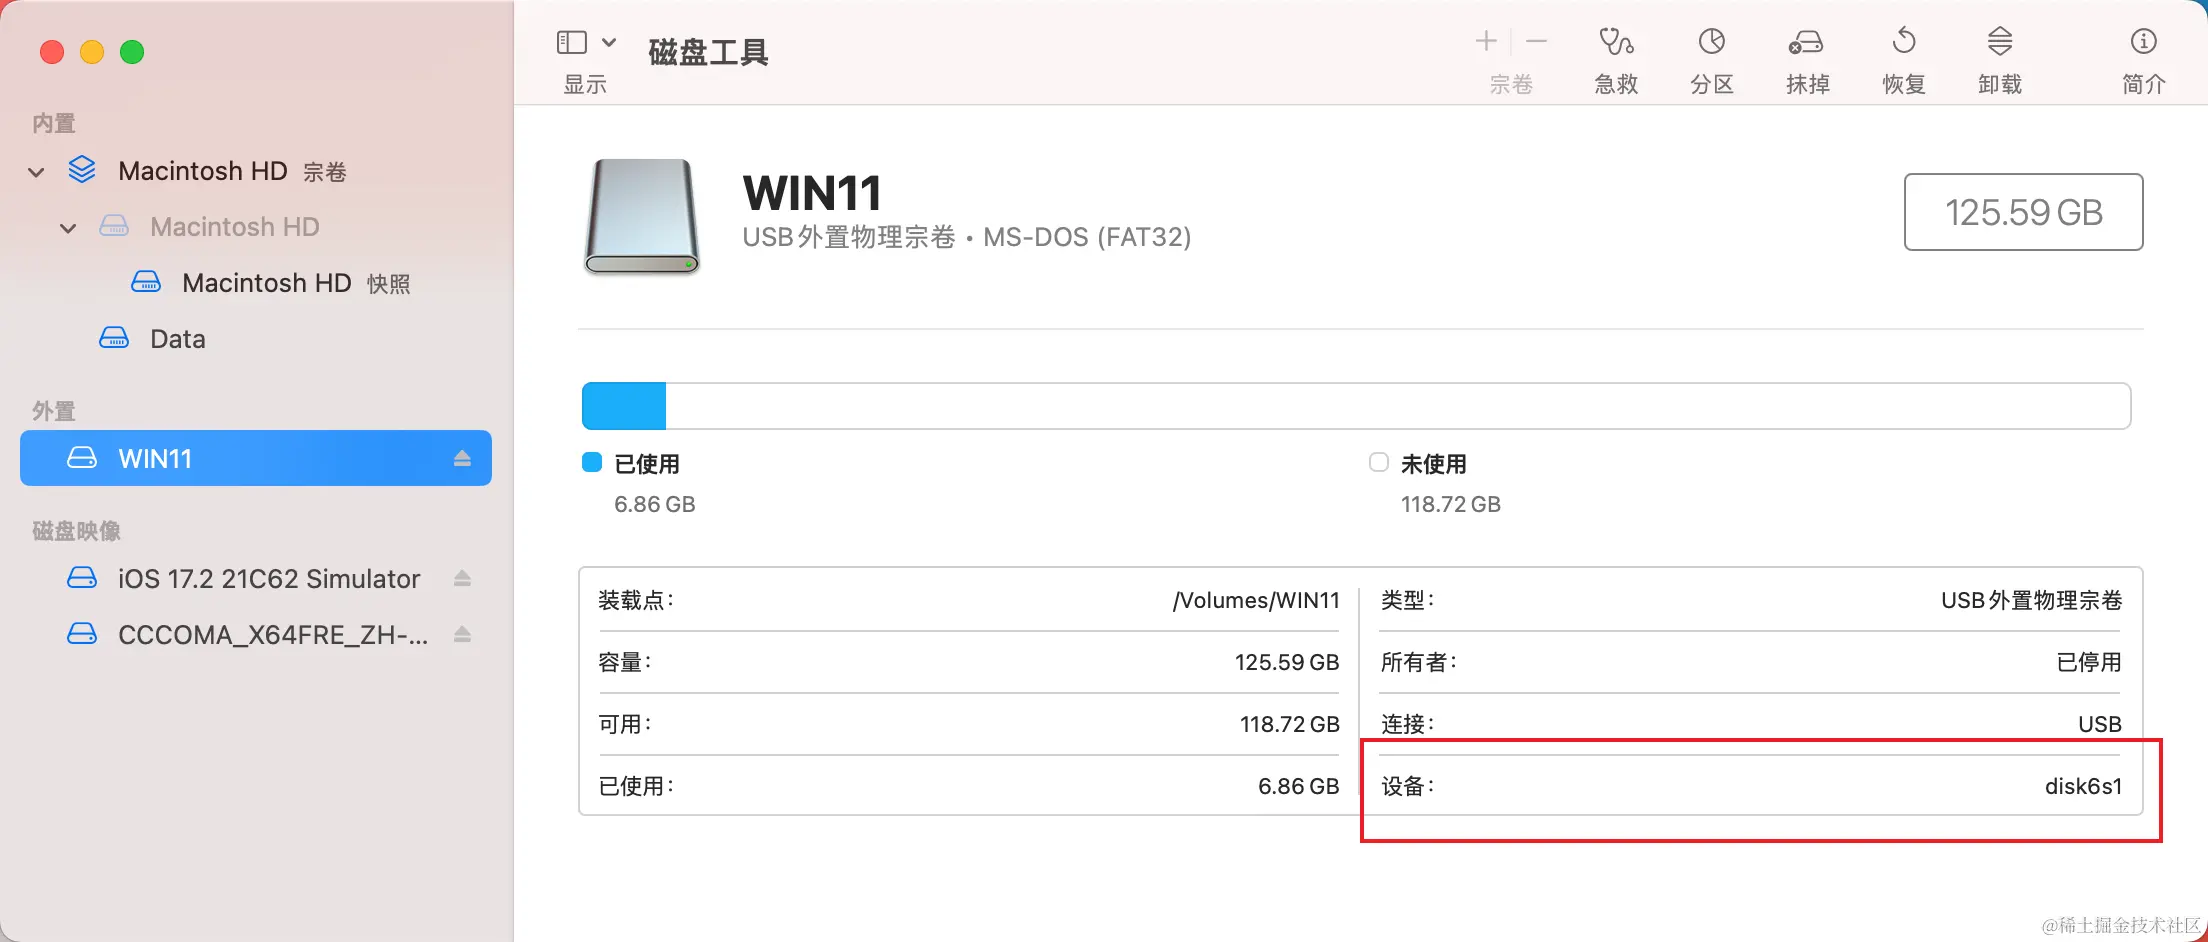2208x942 pixels.
Task: Click the sidebar view (显示) icon
Action: pos(572,42)
